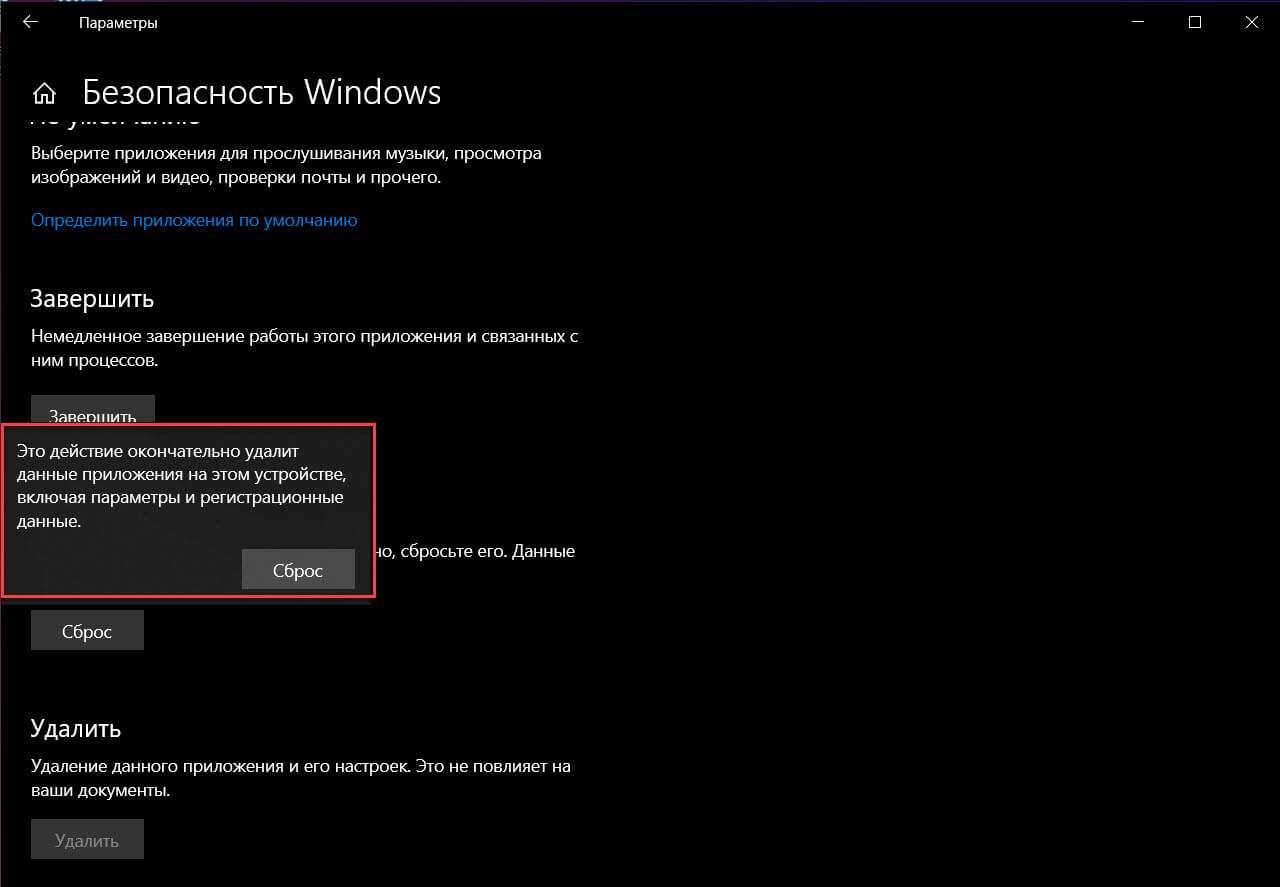The image size is (1280, 887).
Task: Click the 'Удалить' section heading
Action: (x=76, y=727)
